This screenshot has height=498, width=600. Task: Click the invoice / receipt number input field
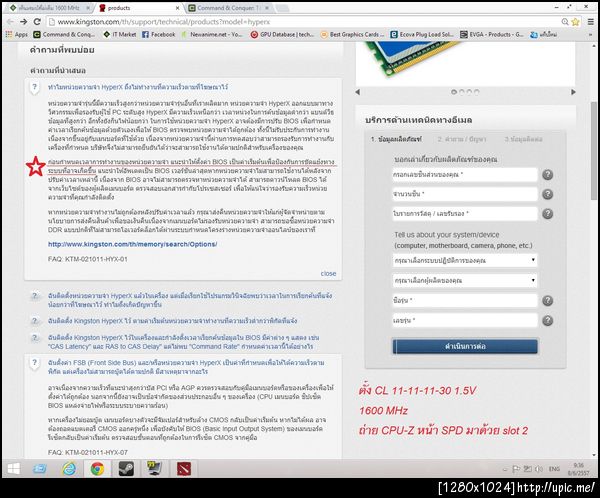pyautogui.click(x=465, y=214)
